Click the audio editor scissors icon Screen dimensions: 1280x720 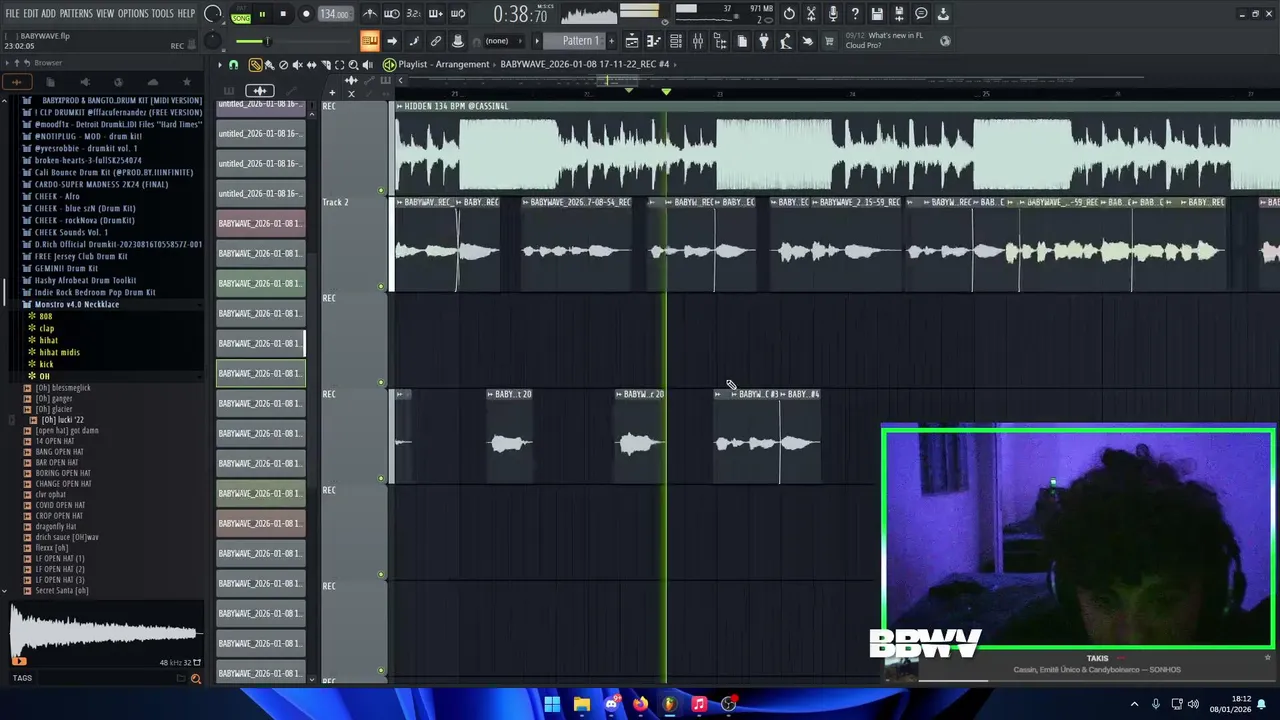coord(811,14)
